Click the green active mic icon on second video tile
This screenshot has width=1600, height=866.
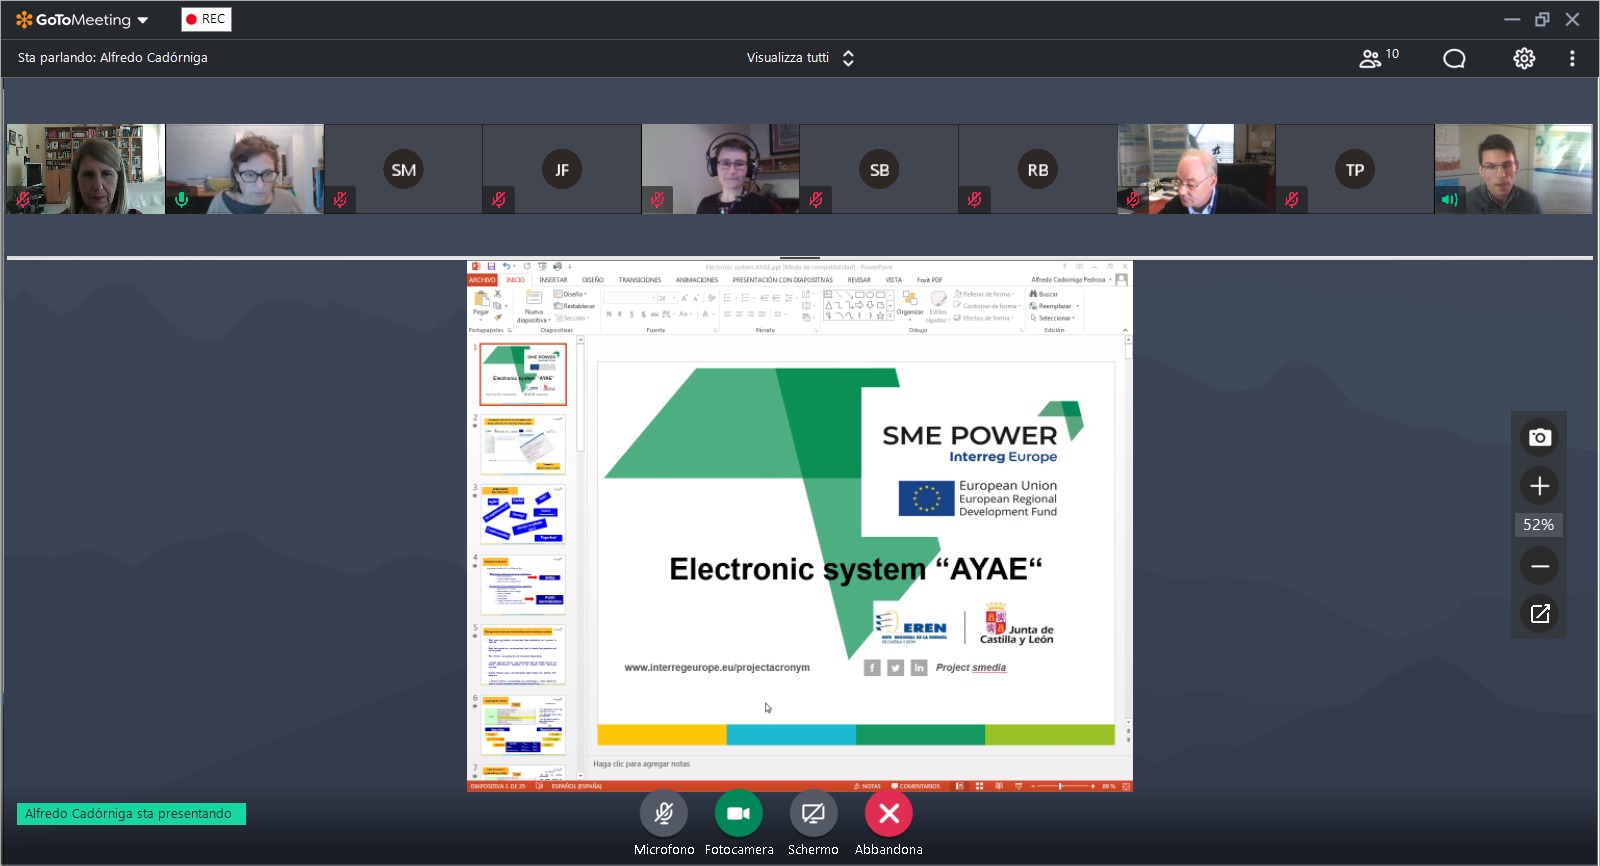[181, 200]
